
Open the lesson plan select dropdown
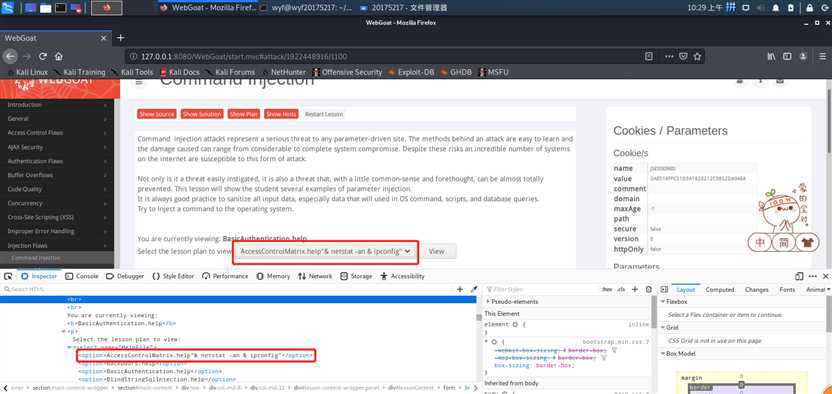pyautogui.click(x=326, y=251)
